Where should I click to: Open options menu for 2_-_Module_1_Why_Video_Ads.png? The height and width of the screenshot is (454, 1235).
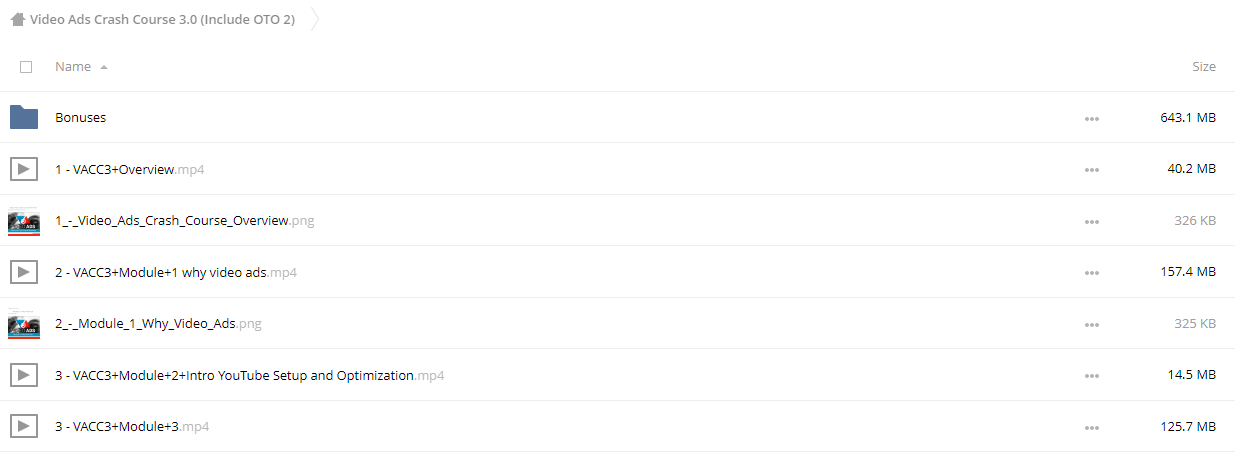point(1091,325)
